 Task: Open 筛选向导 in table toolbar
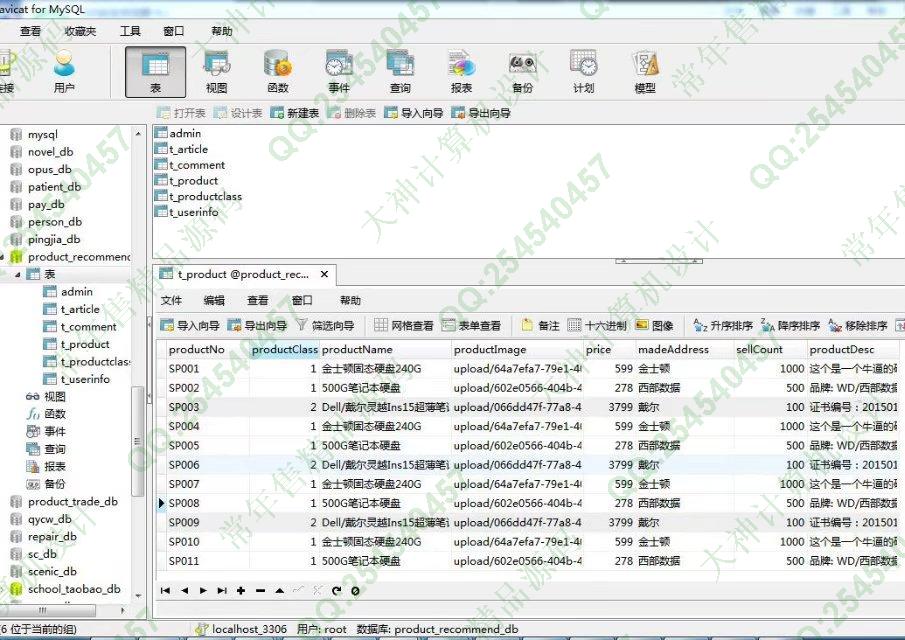(326, 325)
